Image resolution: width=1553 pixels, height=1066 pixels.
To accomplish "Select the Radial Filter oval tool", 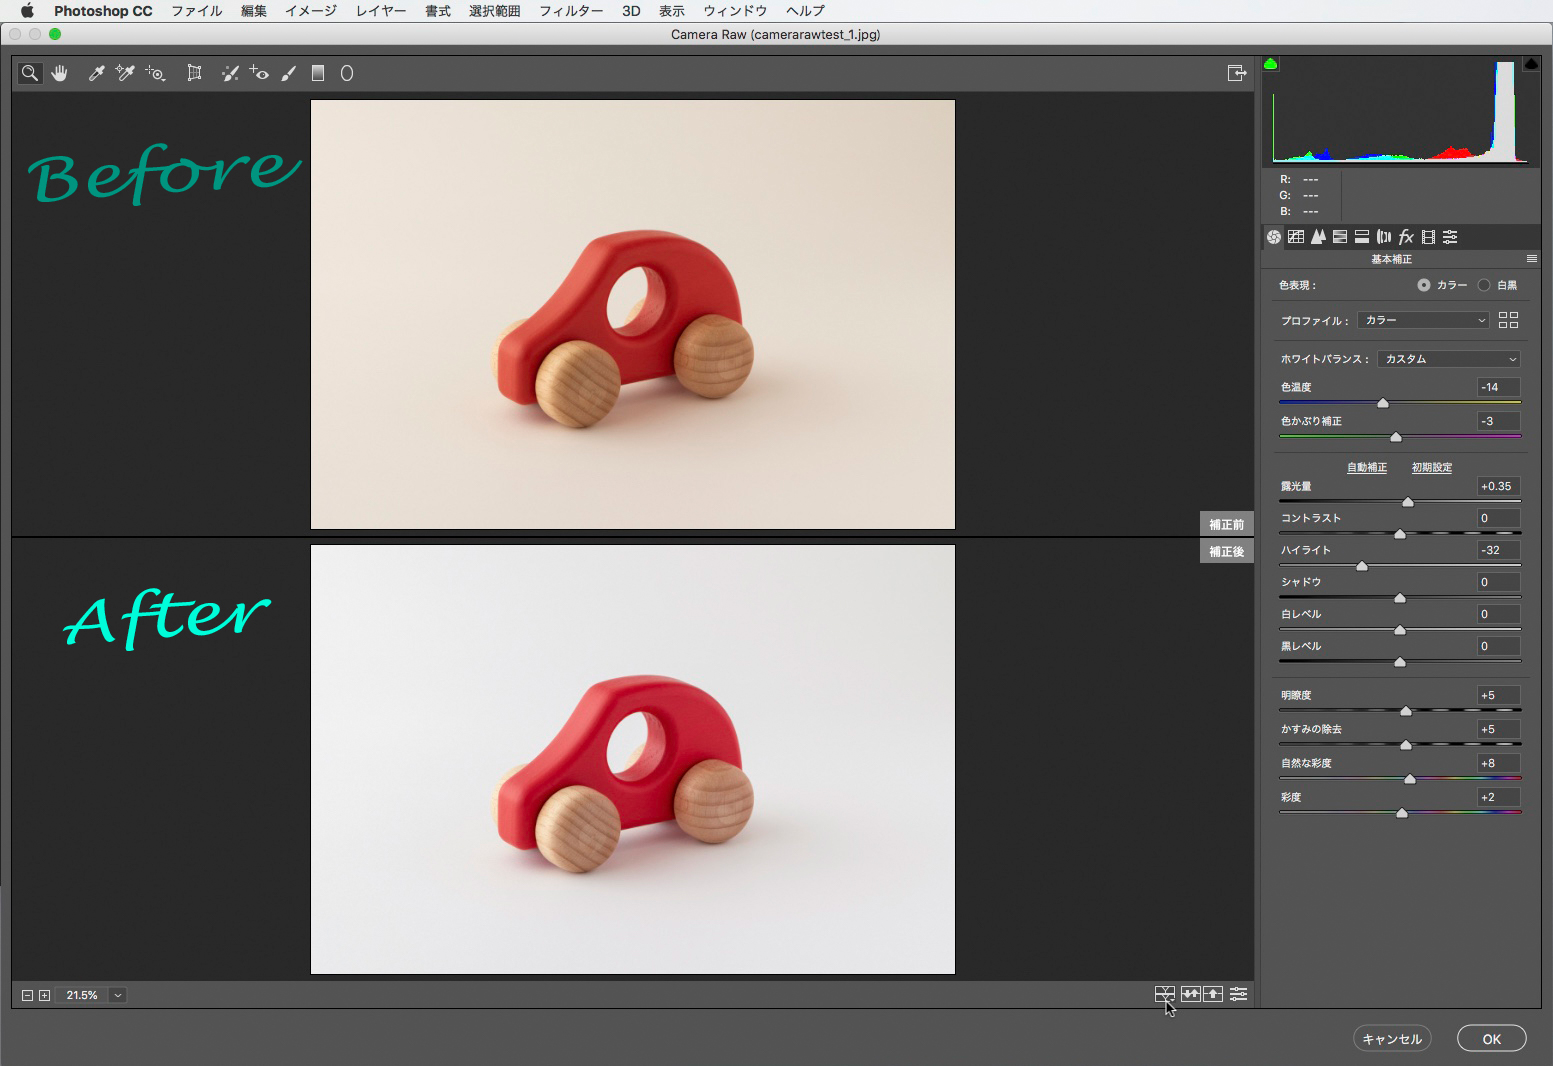I will pyautogui.click(x=347, y=73).
